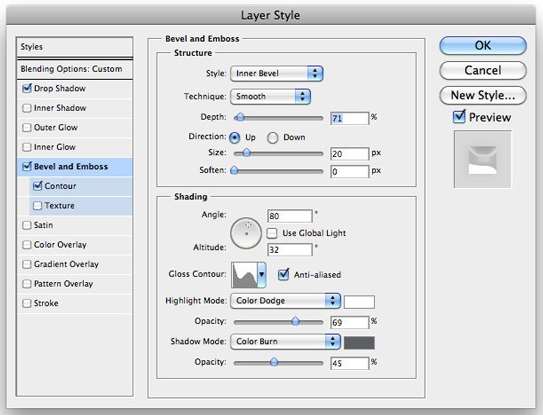Enable the Texture checkbox

point(37,205)
